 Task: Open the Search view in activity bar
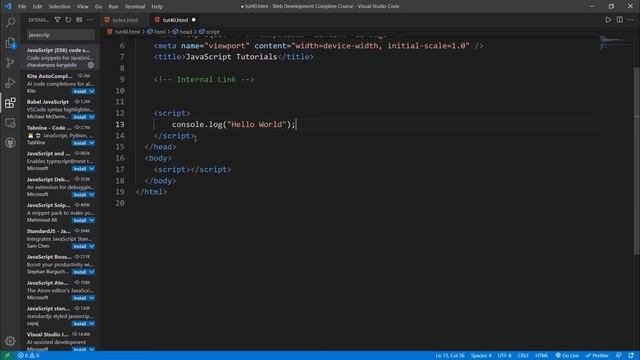coord(10,22)
